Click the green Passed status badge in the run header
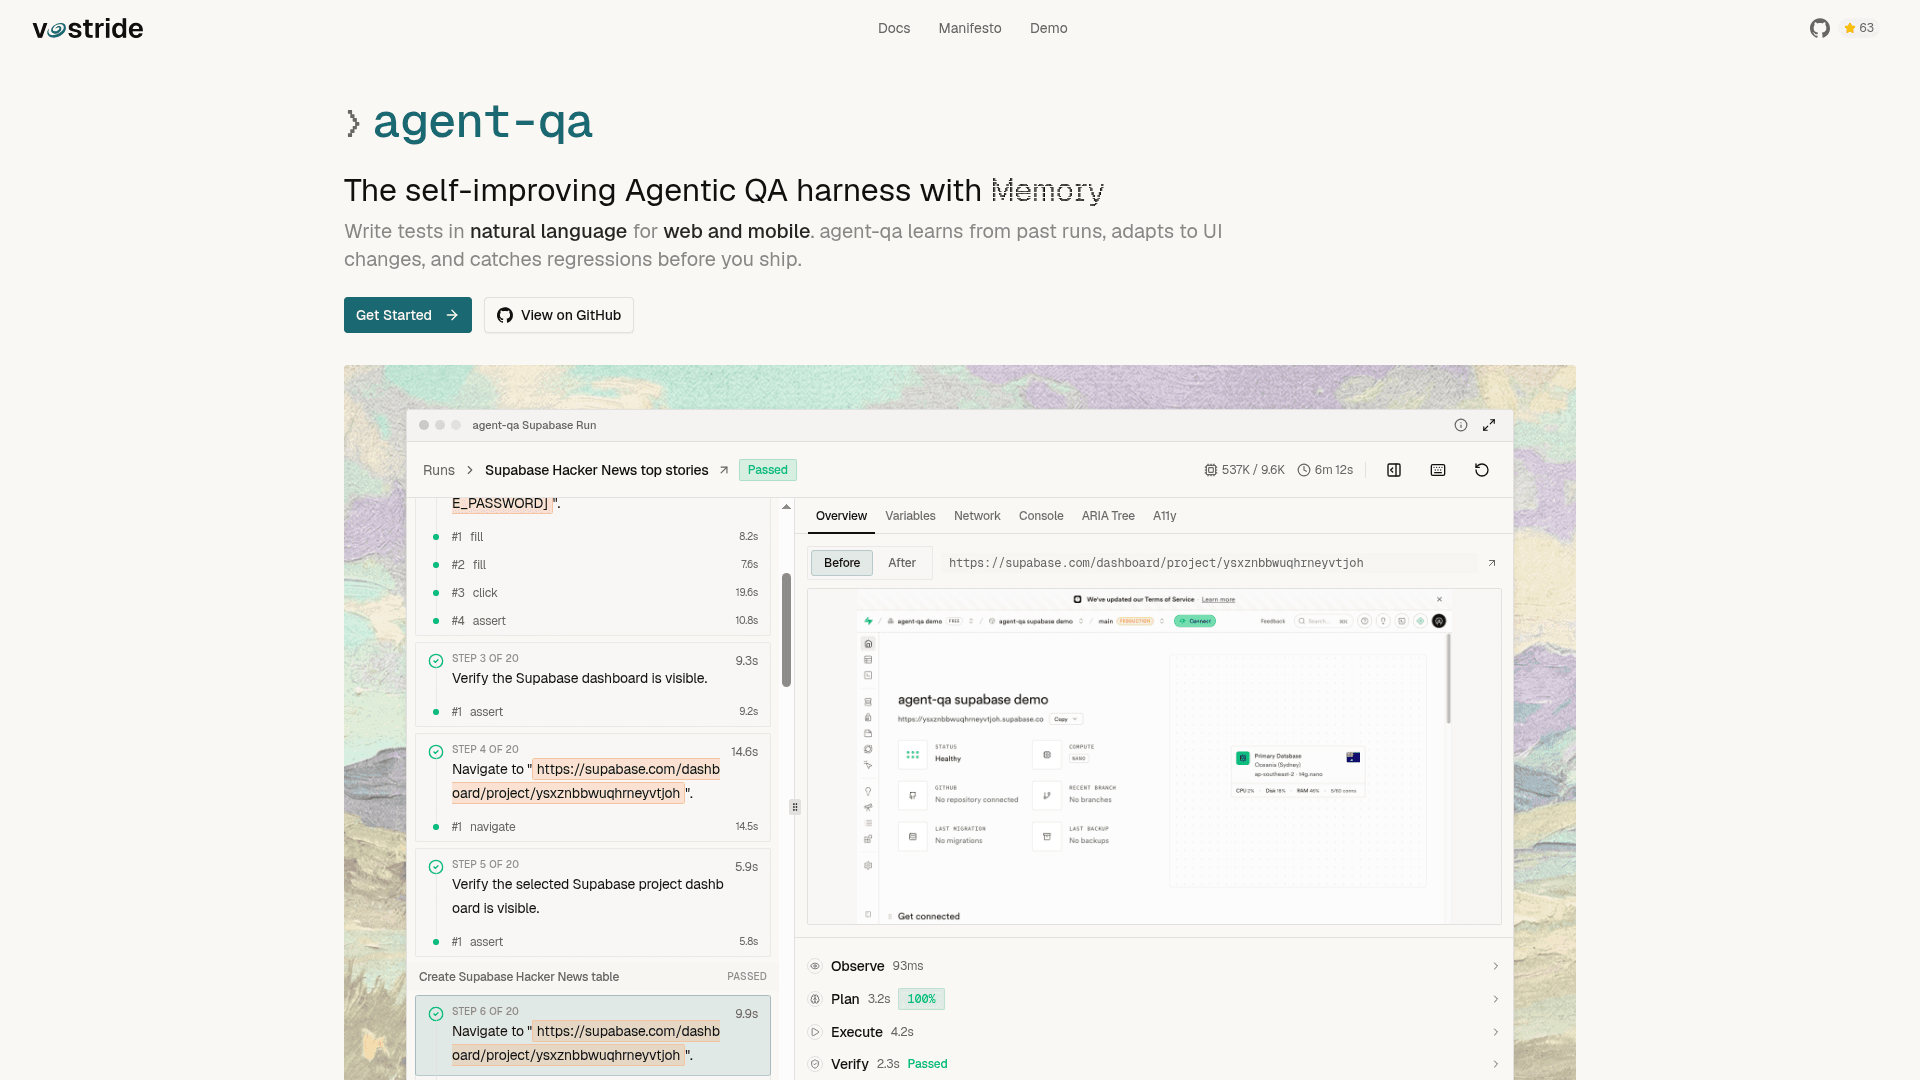 click(768, 470)
